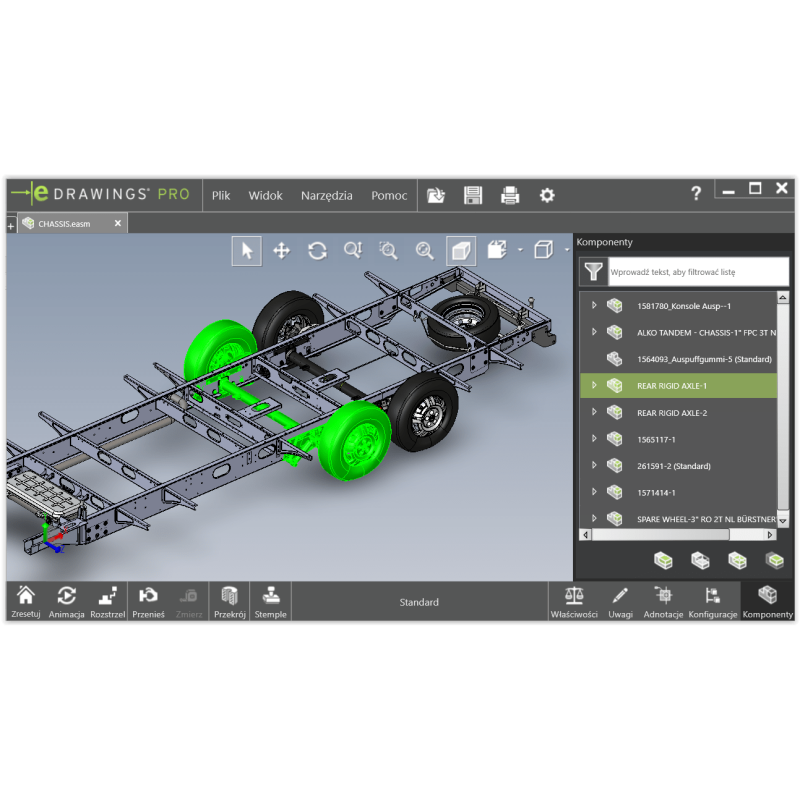The image size is (800, 800).
Task: Click the Print icon in top toolbar
Action: click(x=510, y=195)
